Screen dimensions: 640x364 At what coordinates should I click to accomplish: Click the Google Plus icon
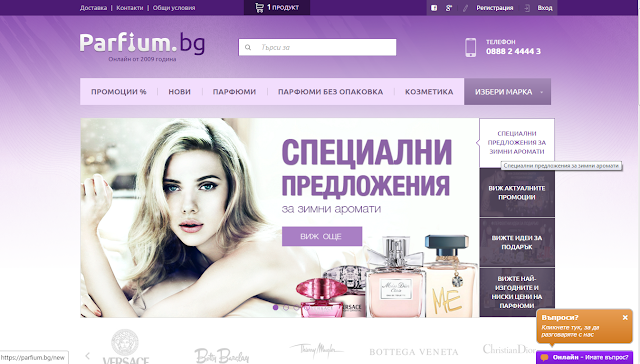tap(449, 8)
